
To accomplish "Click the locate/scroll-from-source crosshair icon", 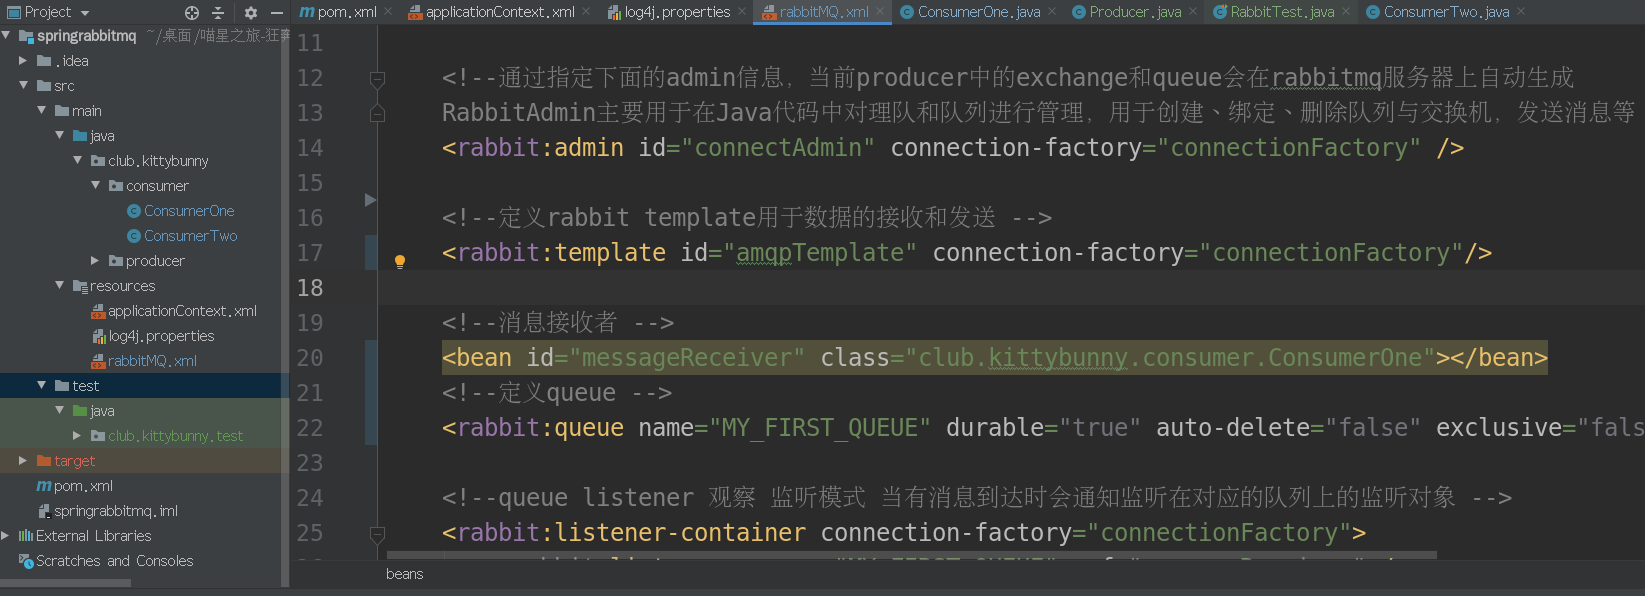I will pyautogui.click(x=192, y=13).
